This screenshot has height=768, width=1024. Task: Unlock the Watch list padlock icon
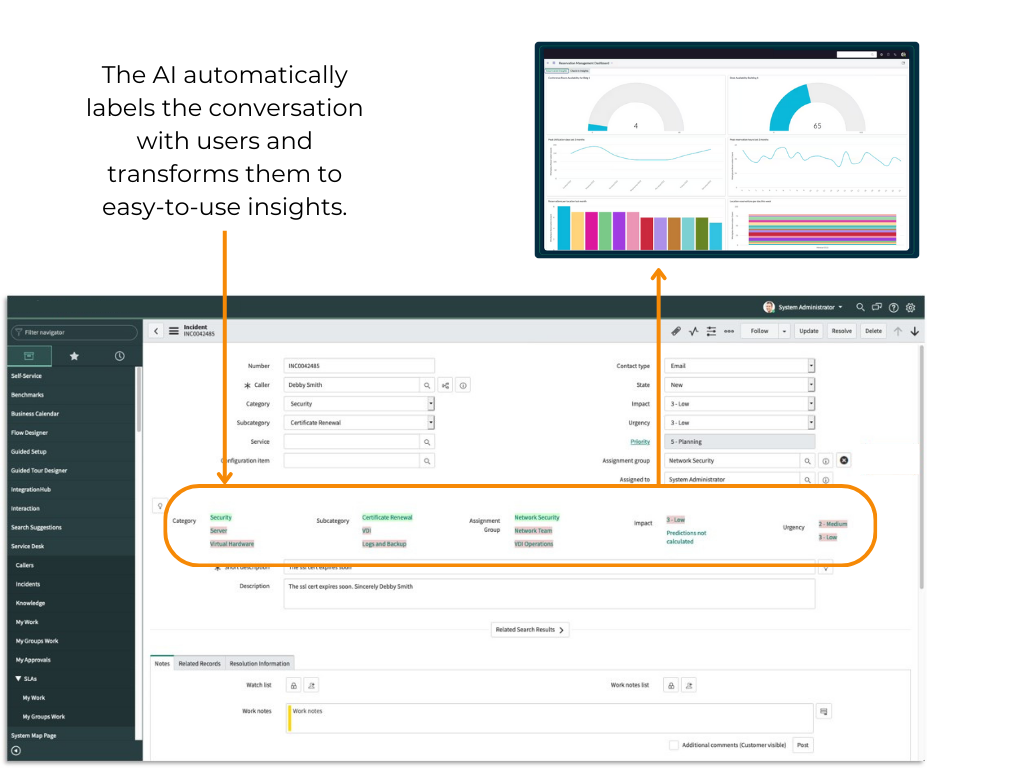[x=294, y=686]
